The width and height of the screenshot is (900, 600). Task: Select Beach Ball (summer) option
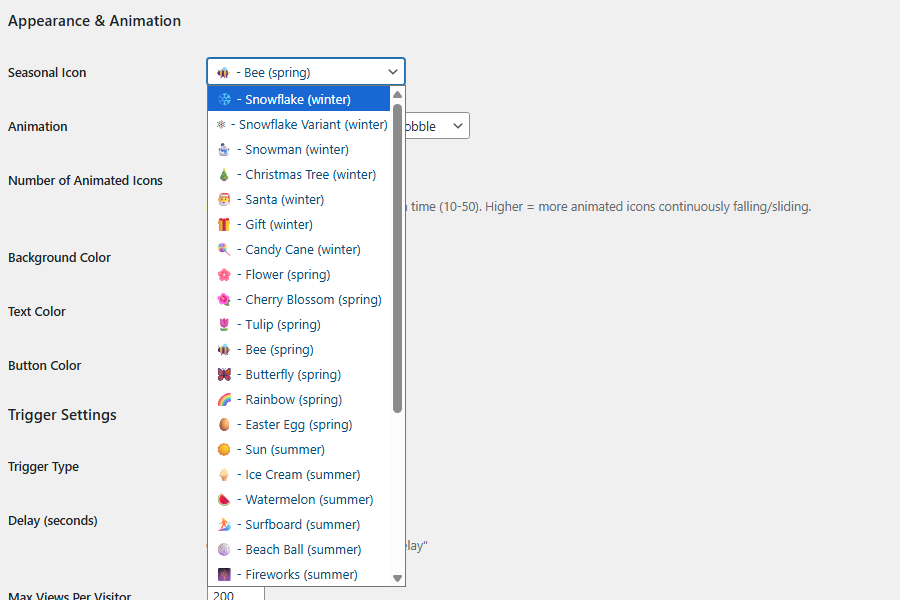click(x=298, y=549)
